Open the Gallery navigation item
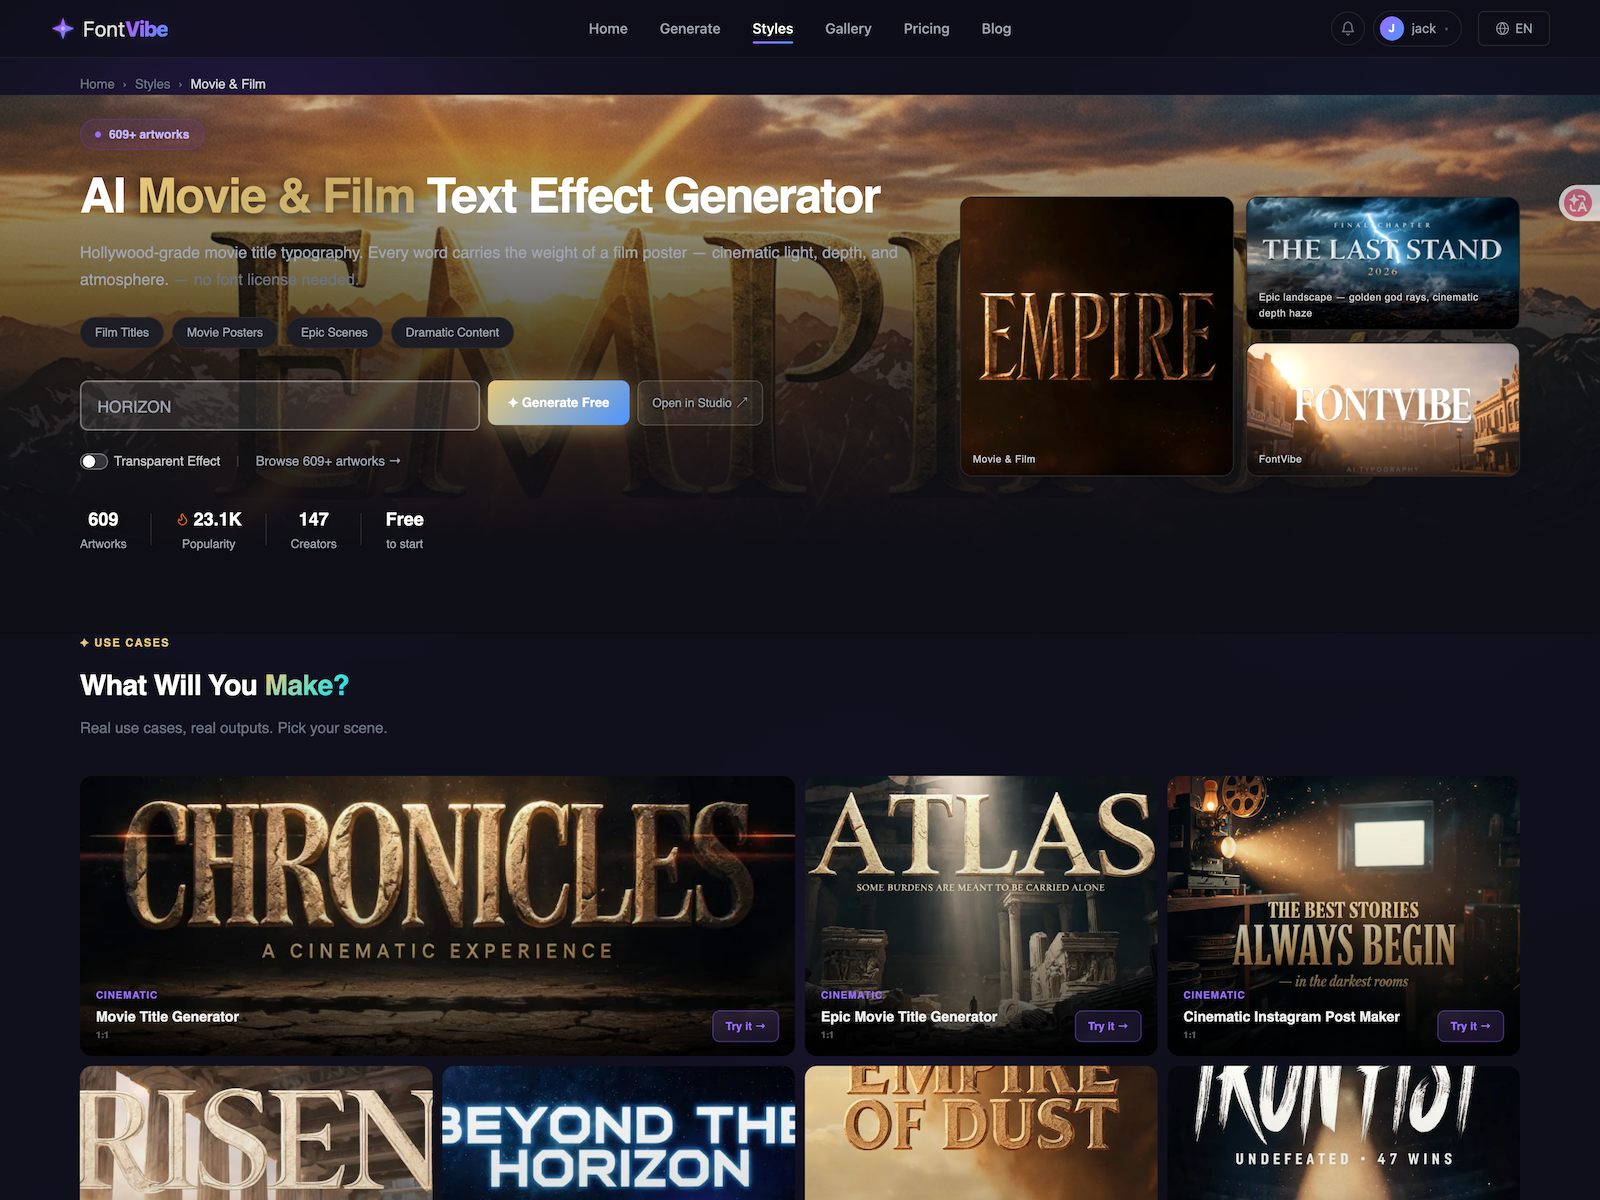Image resolution: width=1600 pixels, height=1200 pixels. (x=848, y=29)
